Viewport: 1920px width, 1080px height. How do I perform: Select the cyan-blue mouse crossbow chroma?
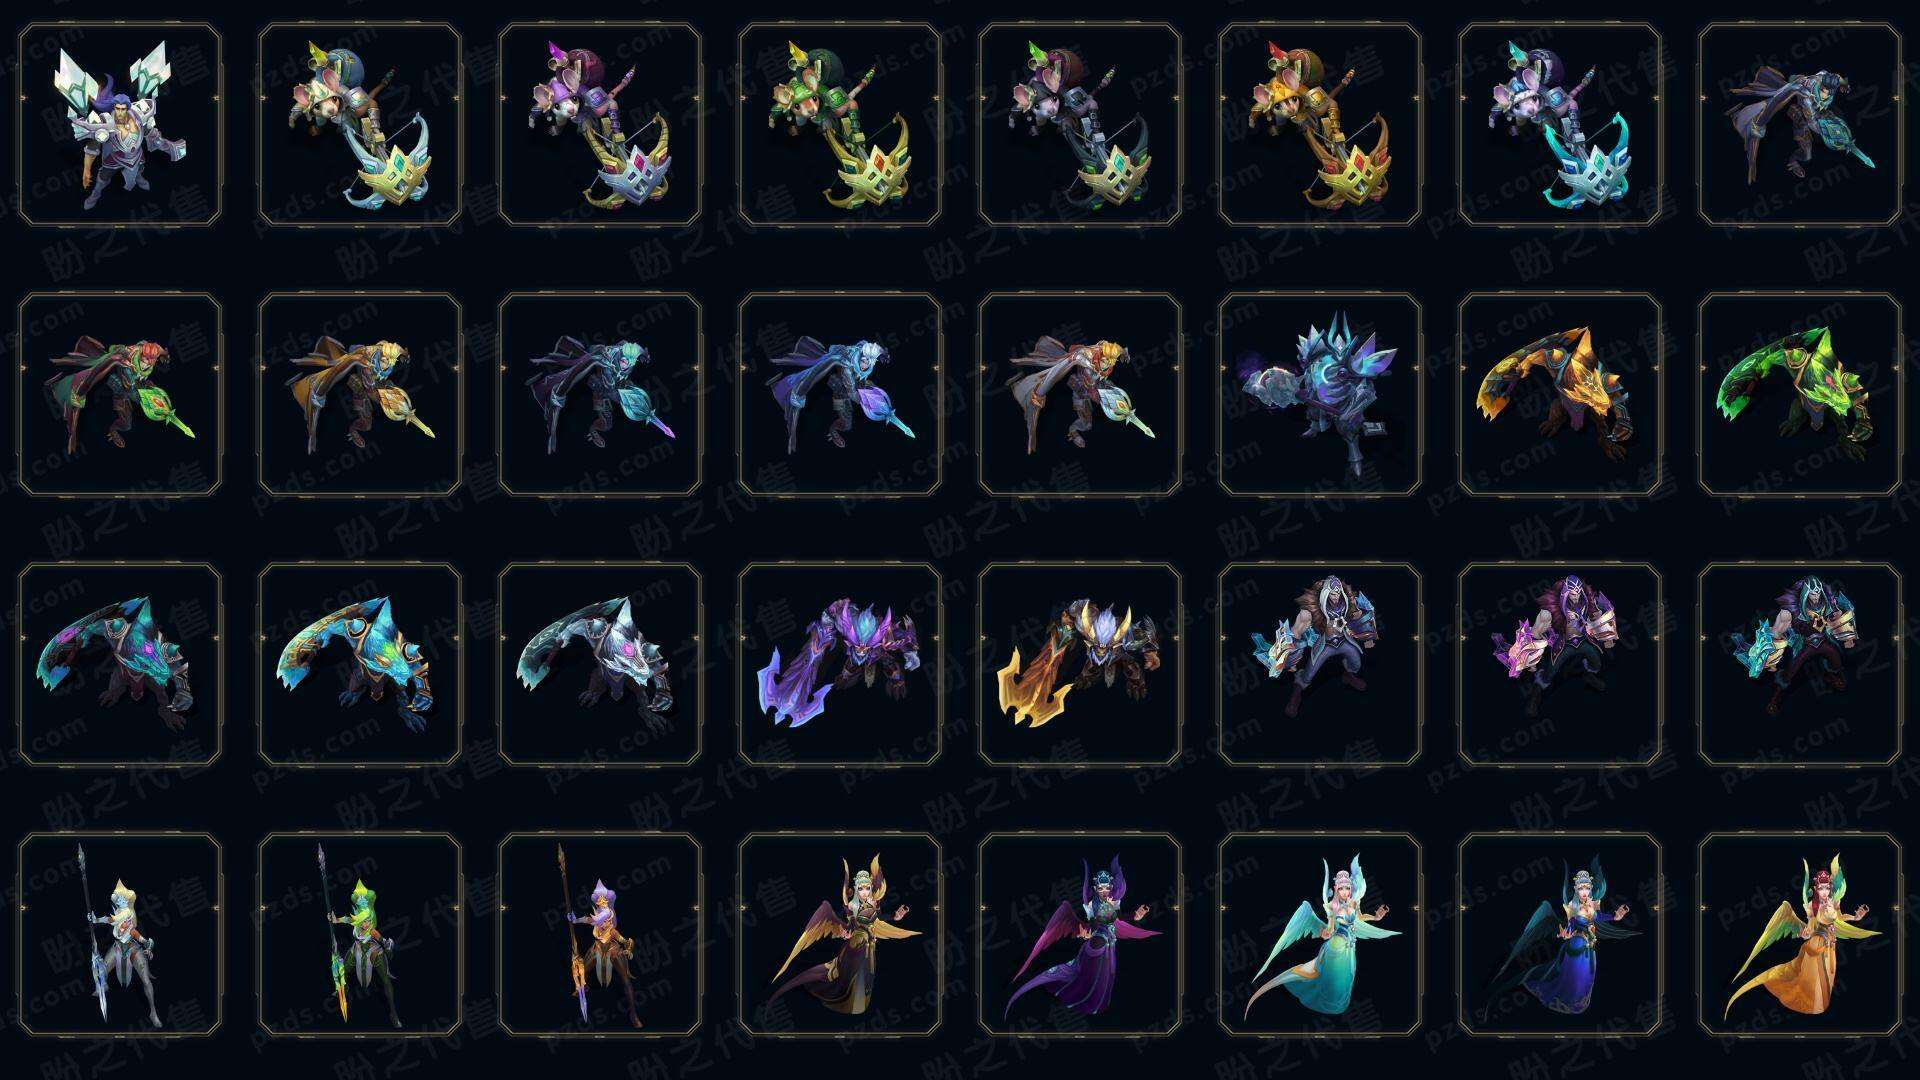[1560, 125]
